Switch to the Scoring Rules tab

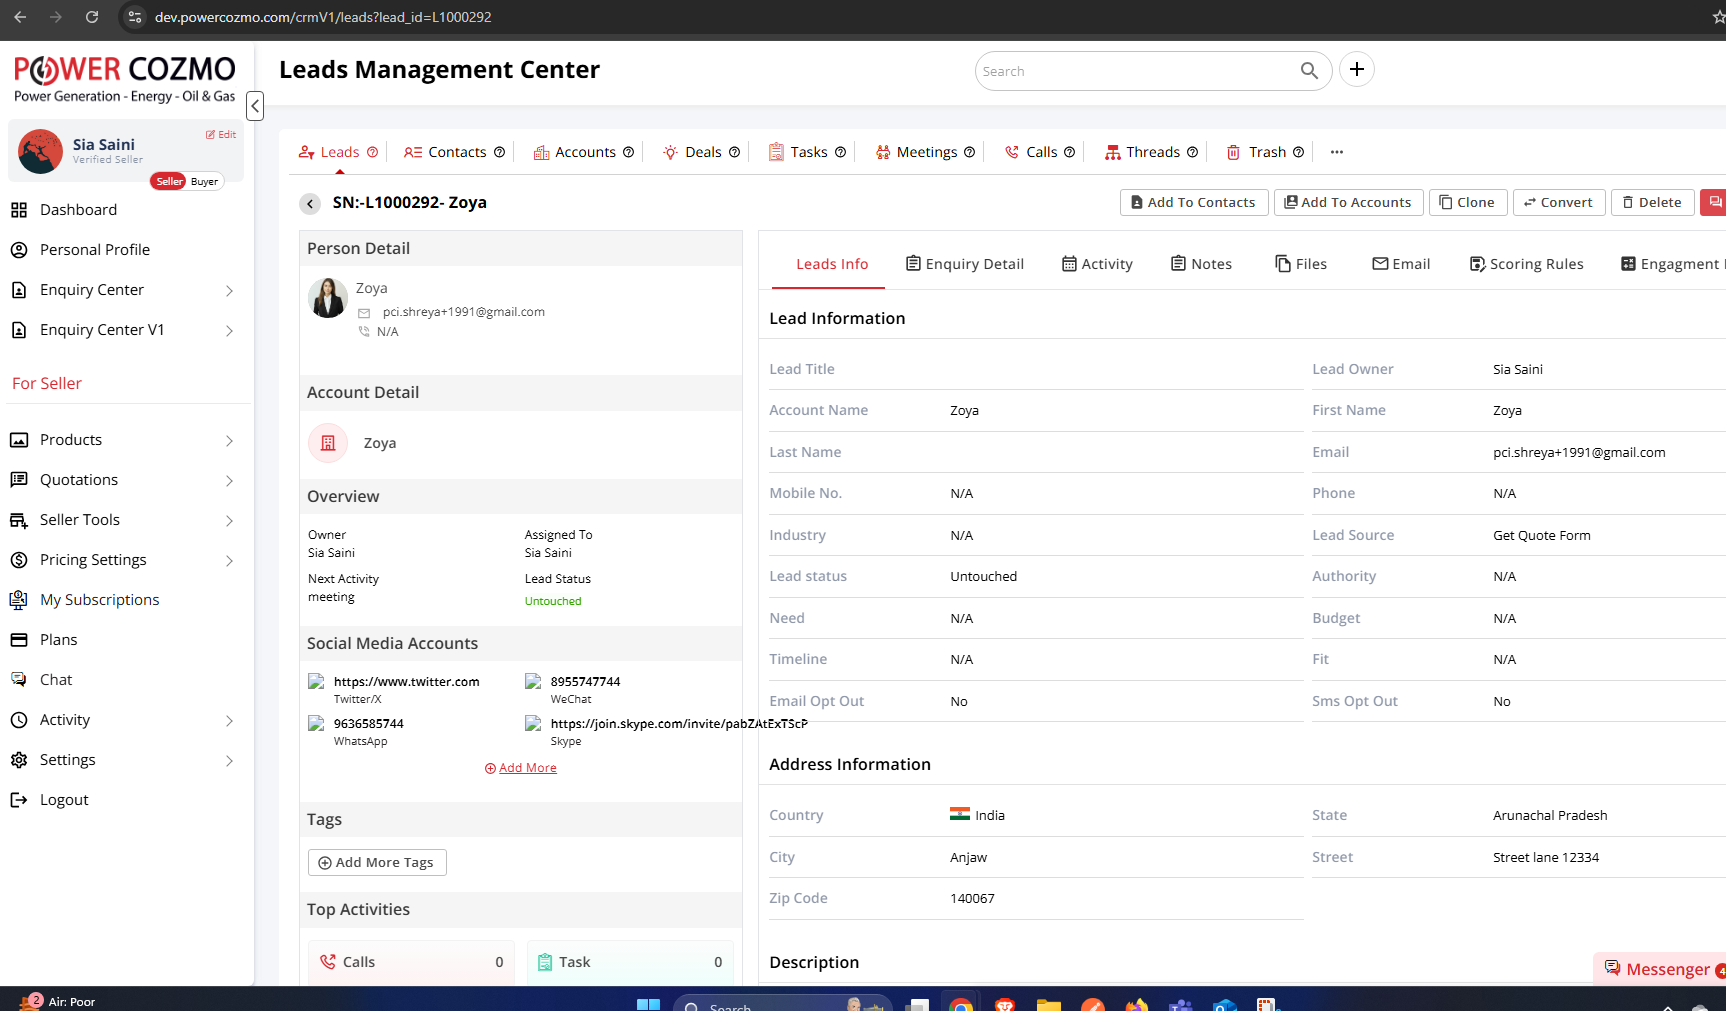click(1526, 264)
